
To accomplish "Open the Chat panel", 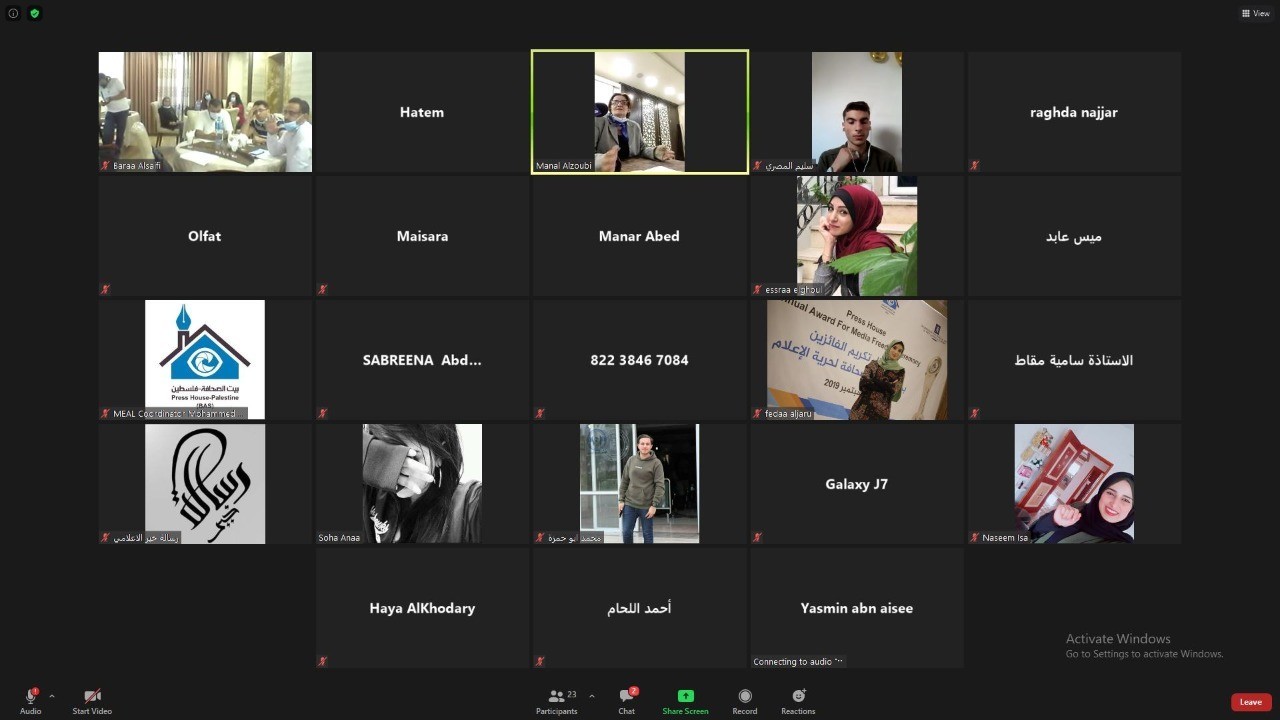I will (626, 701).
